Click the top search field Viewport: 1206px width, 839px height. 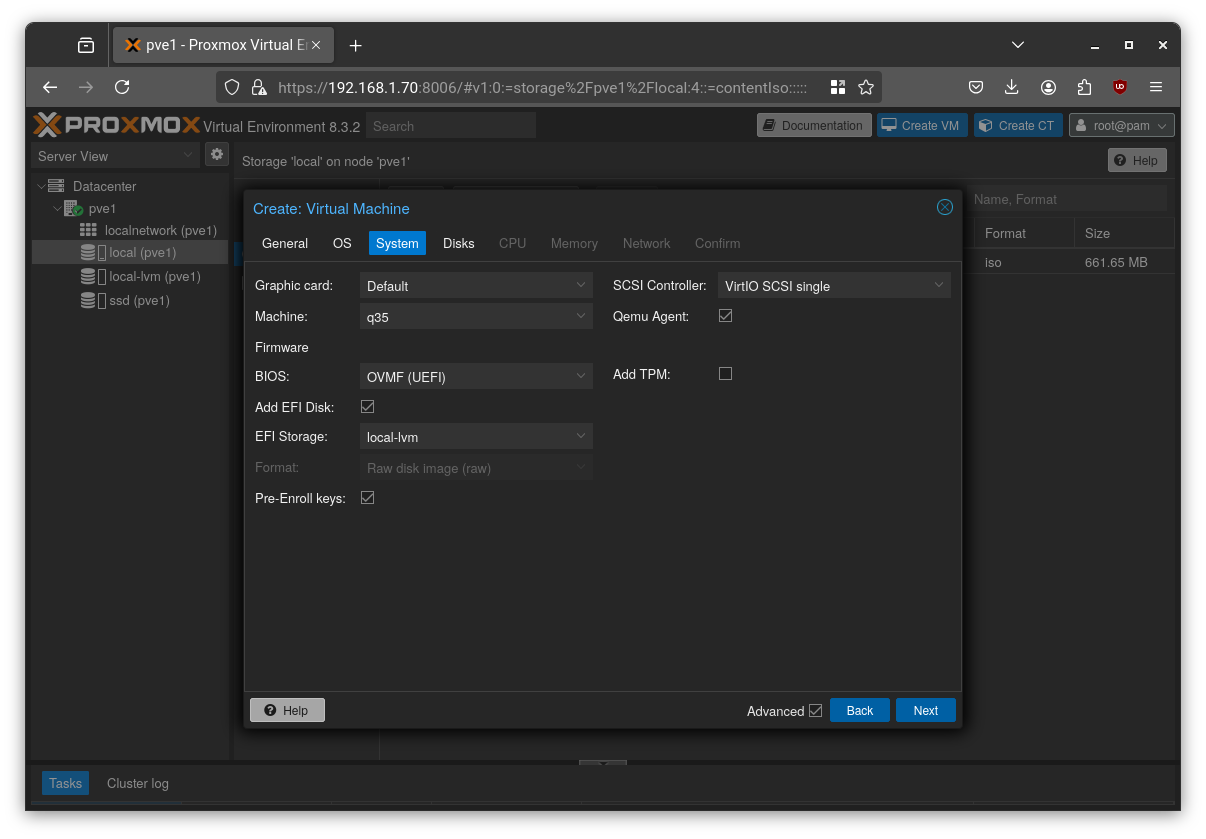pyautogui.click(x=450, y=125)
